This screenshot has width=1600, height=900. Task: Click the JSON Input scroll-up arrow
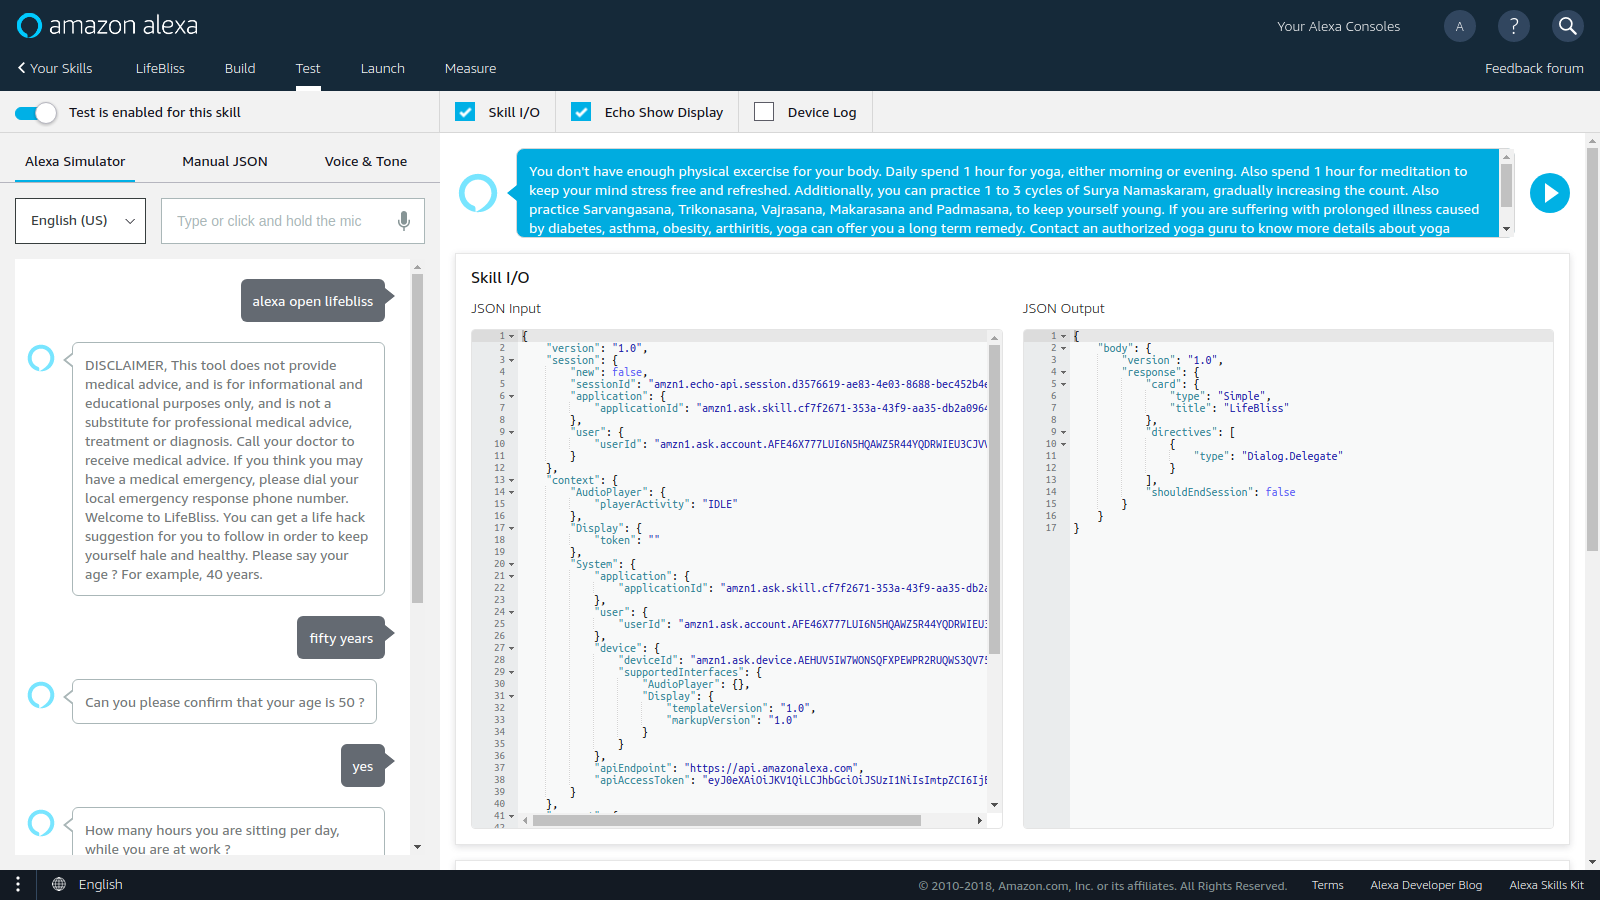point(994,337)
